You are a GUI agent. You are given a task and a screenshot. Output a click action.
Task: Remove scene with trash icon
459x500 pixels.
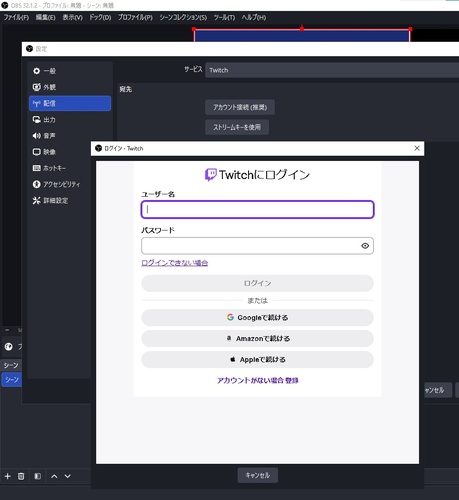(21, 476)
